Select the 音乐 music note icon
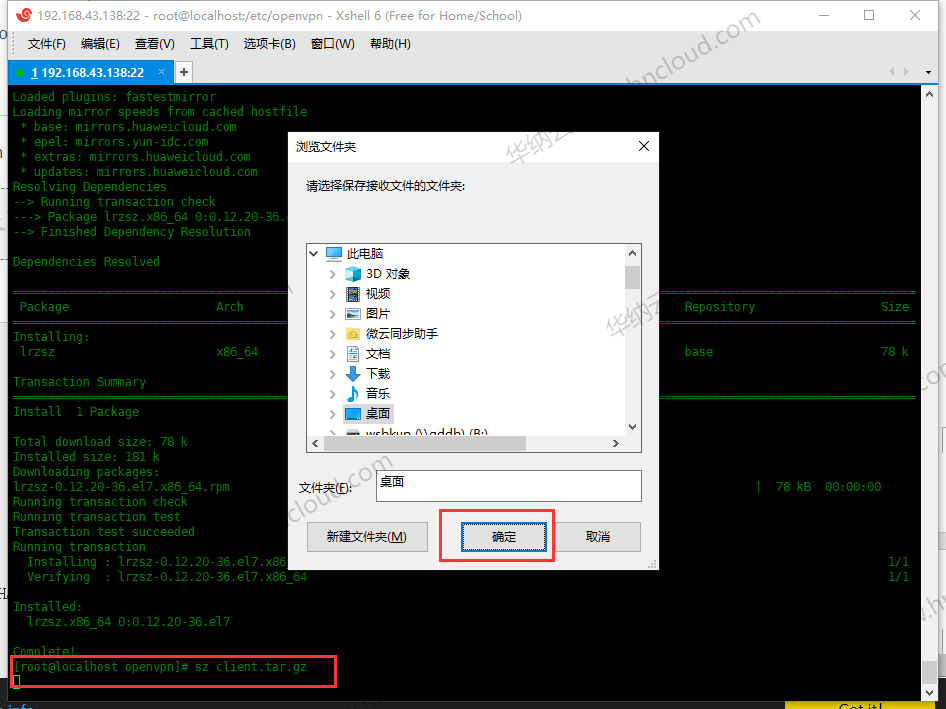This screenshot has height=709, width=946. coord(353,394)
